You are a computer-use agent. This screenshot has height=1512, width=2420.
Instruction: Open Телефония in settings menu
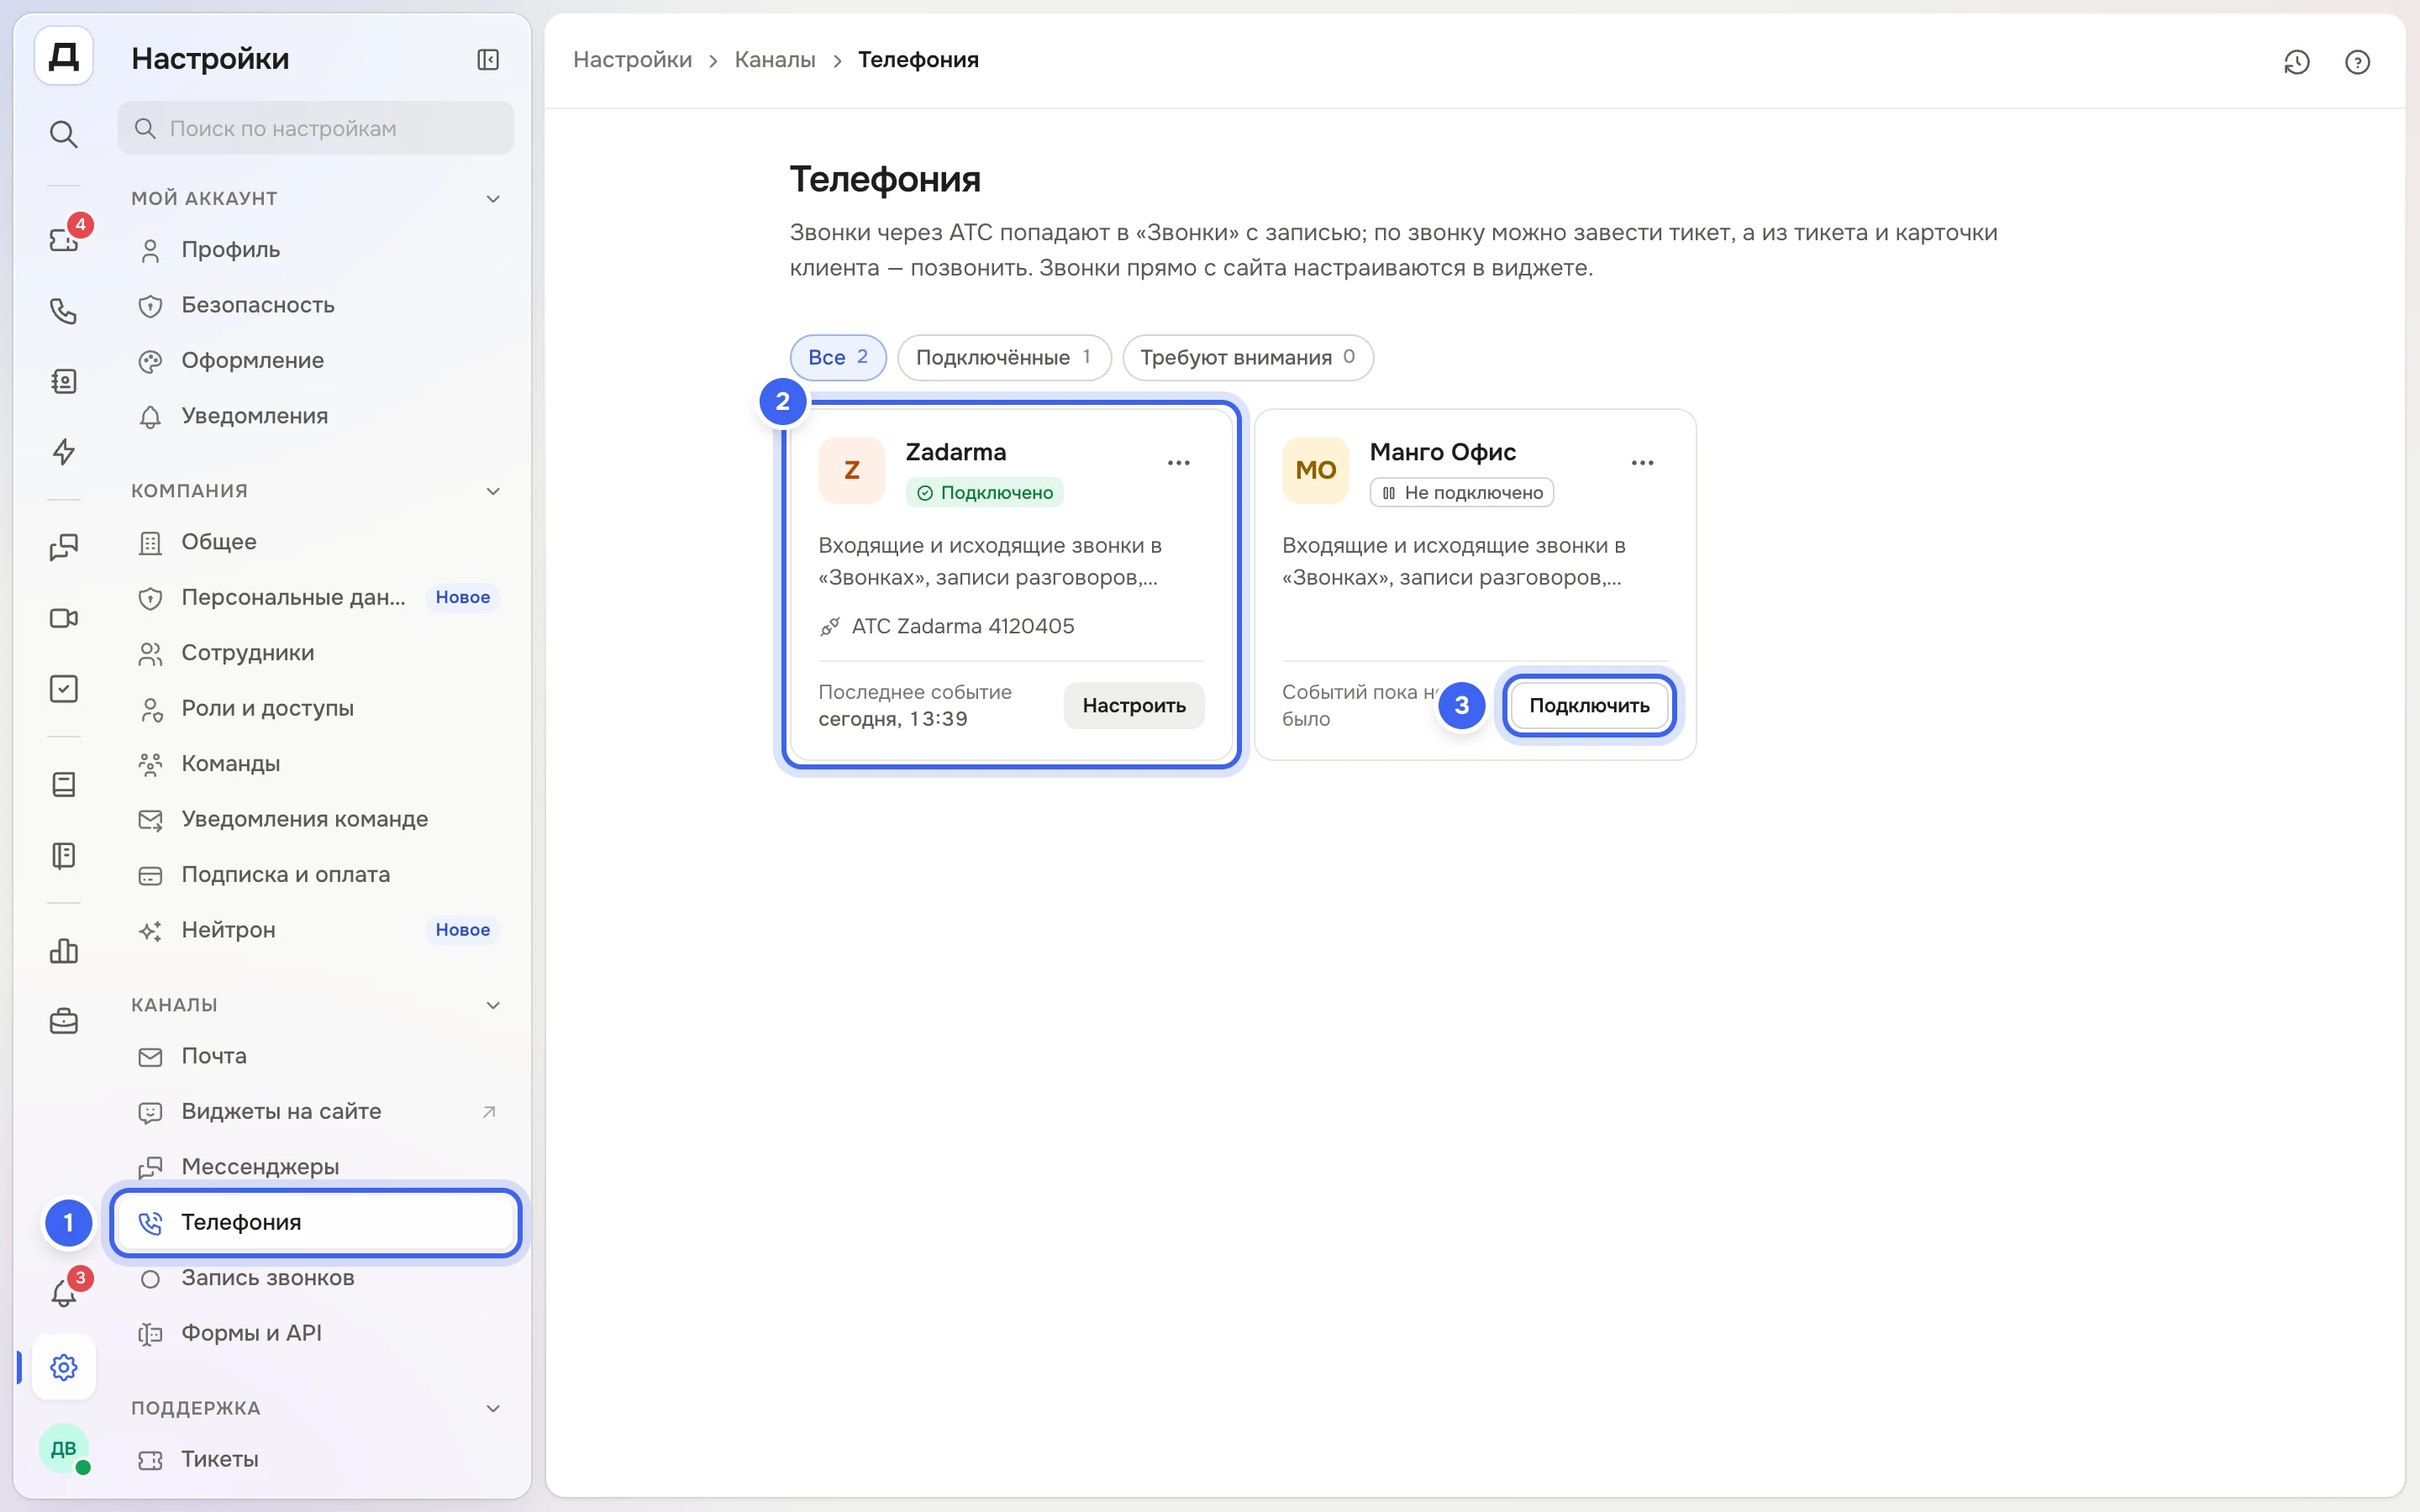316,1222
